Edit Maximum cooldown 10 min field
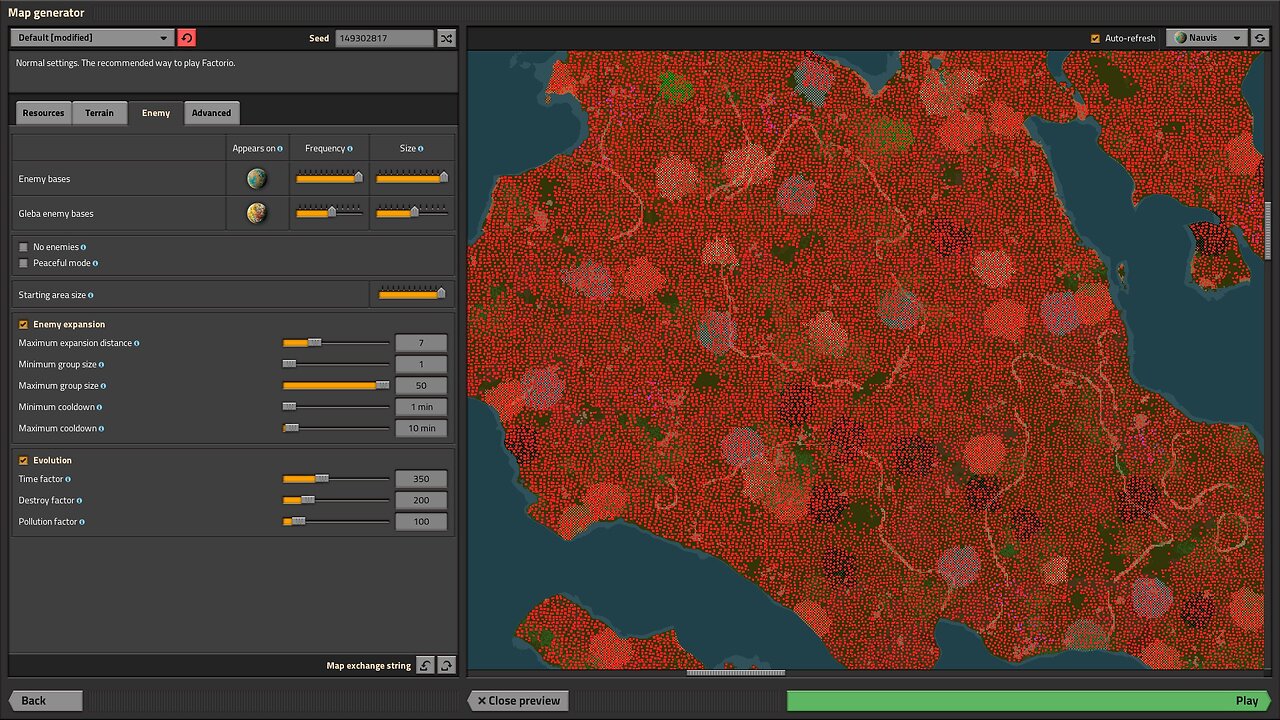 (x=421, y=428)
